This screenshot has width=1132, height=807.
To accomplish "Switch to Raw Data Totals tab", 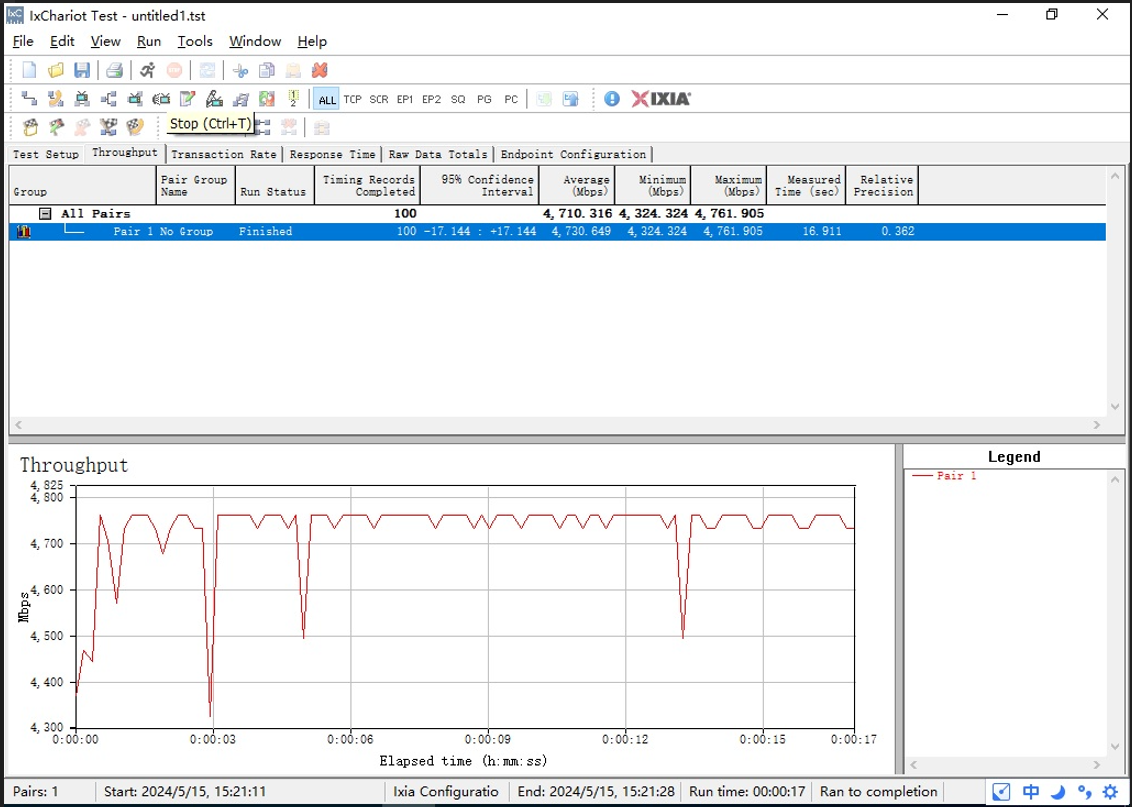I will point(438,154).
